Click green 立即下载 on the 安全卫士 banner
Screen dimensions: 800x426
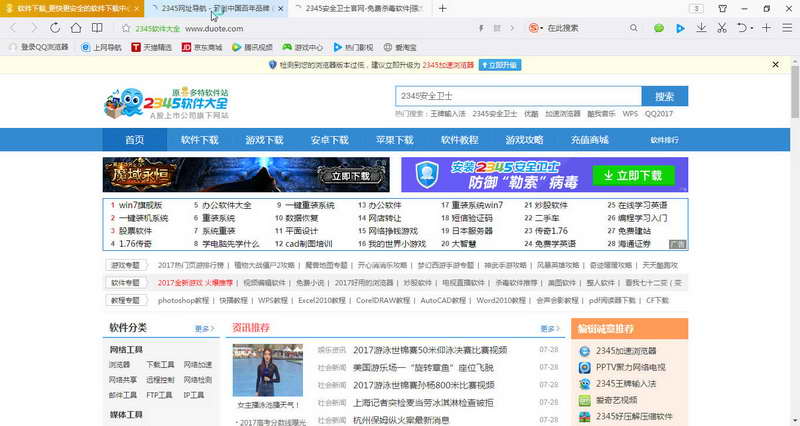[633, 176]
